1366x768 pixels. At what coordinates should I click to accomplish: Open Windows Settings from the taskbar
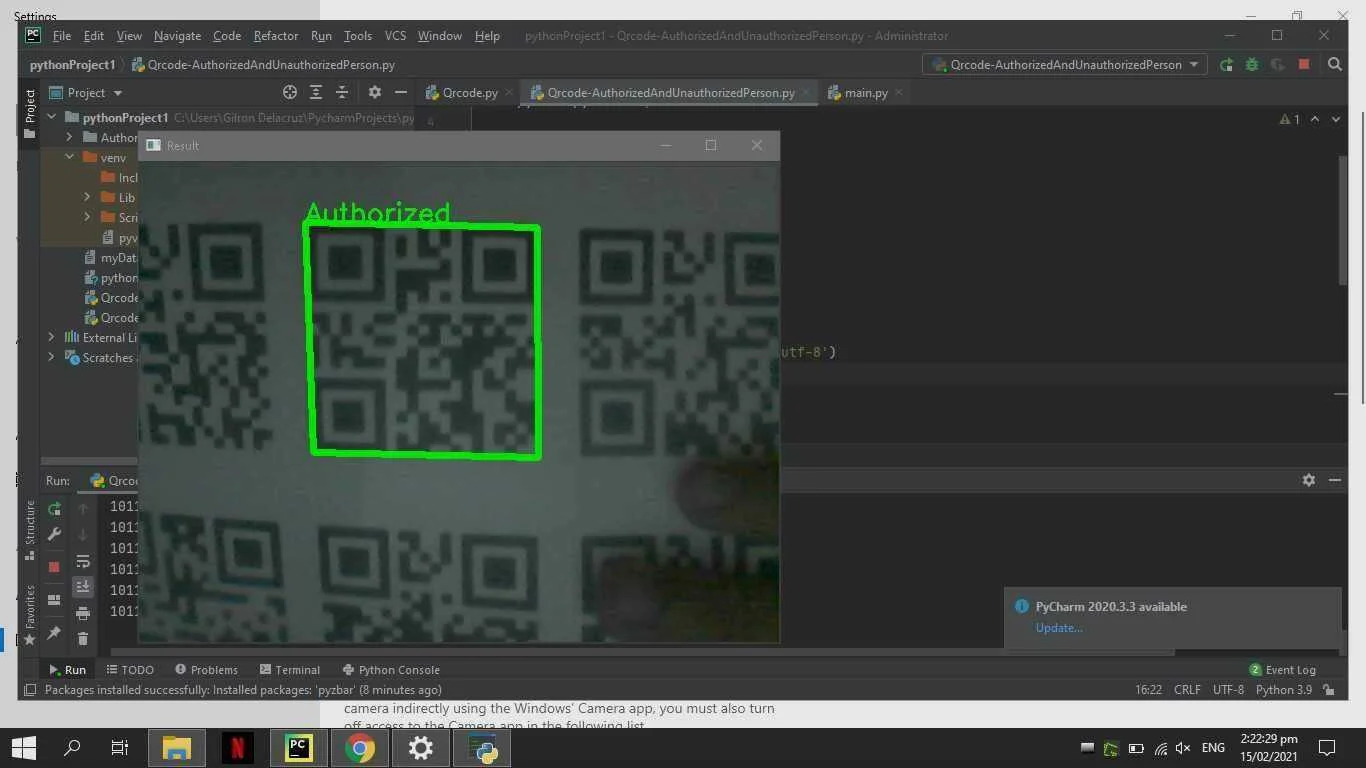(x=421, y=747)
